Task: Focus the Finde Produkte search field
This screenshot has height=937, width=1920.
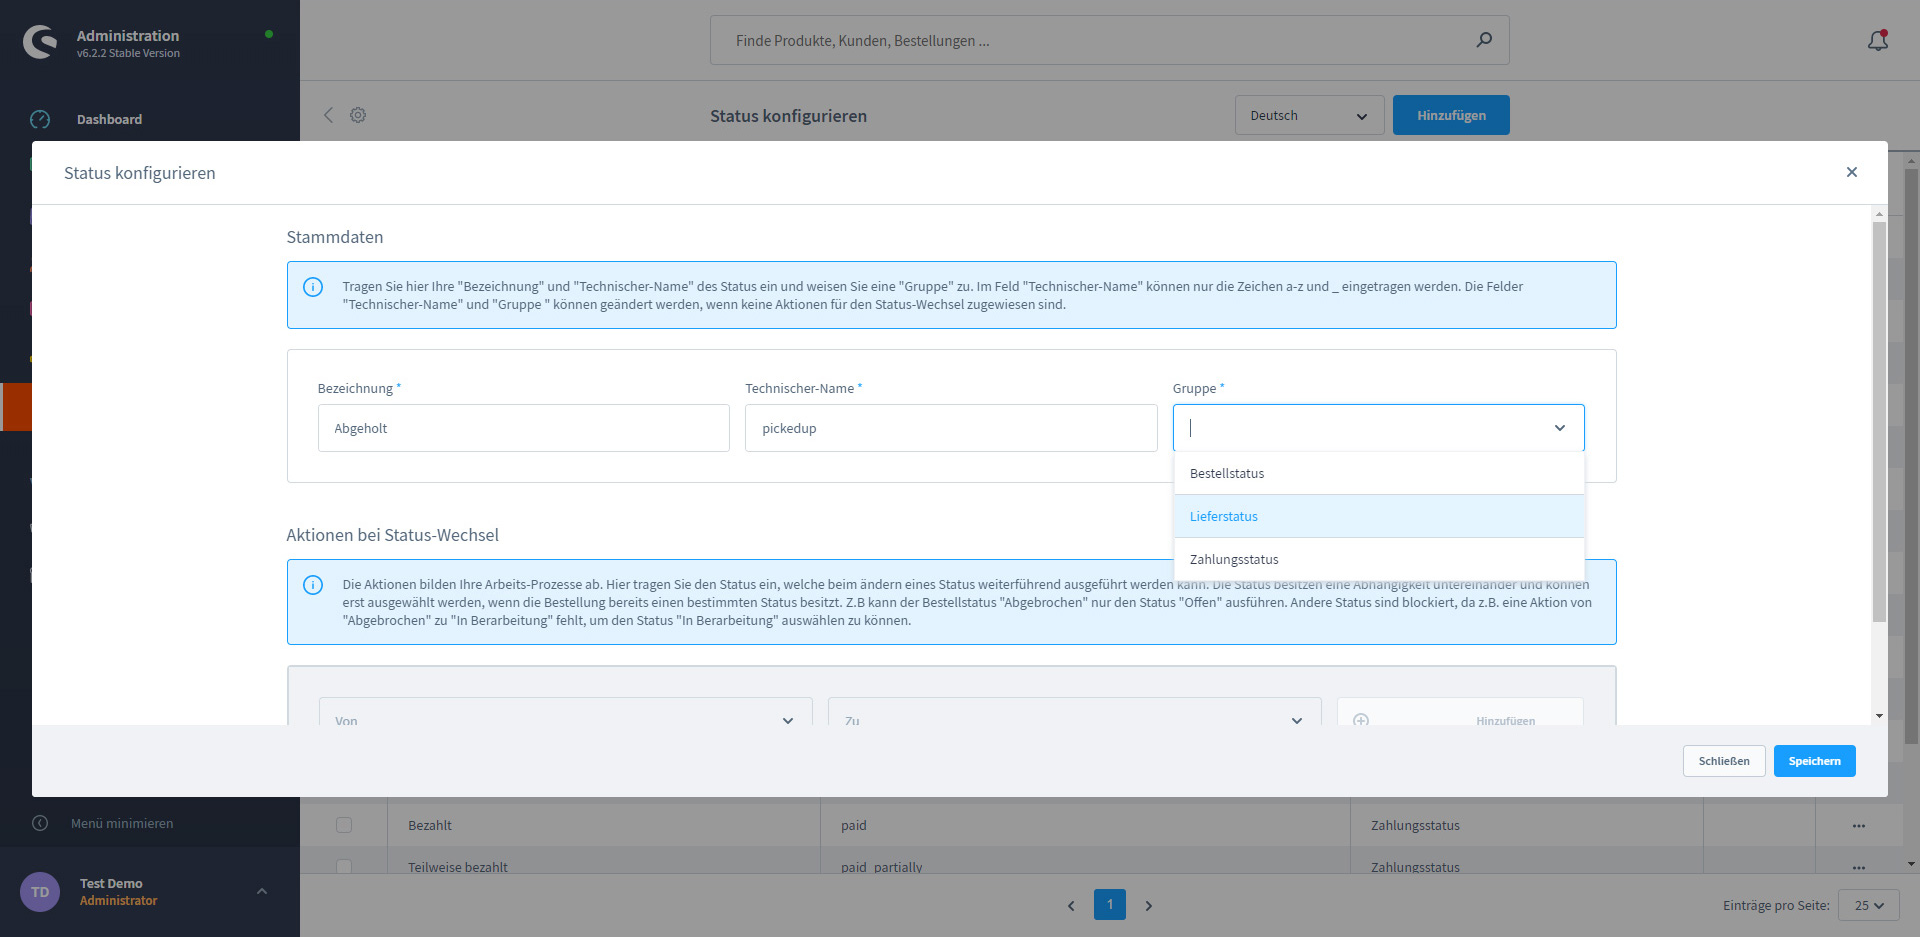Action: pos(1109,40)
